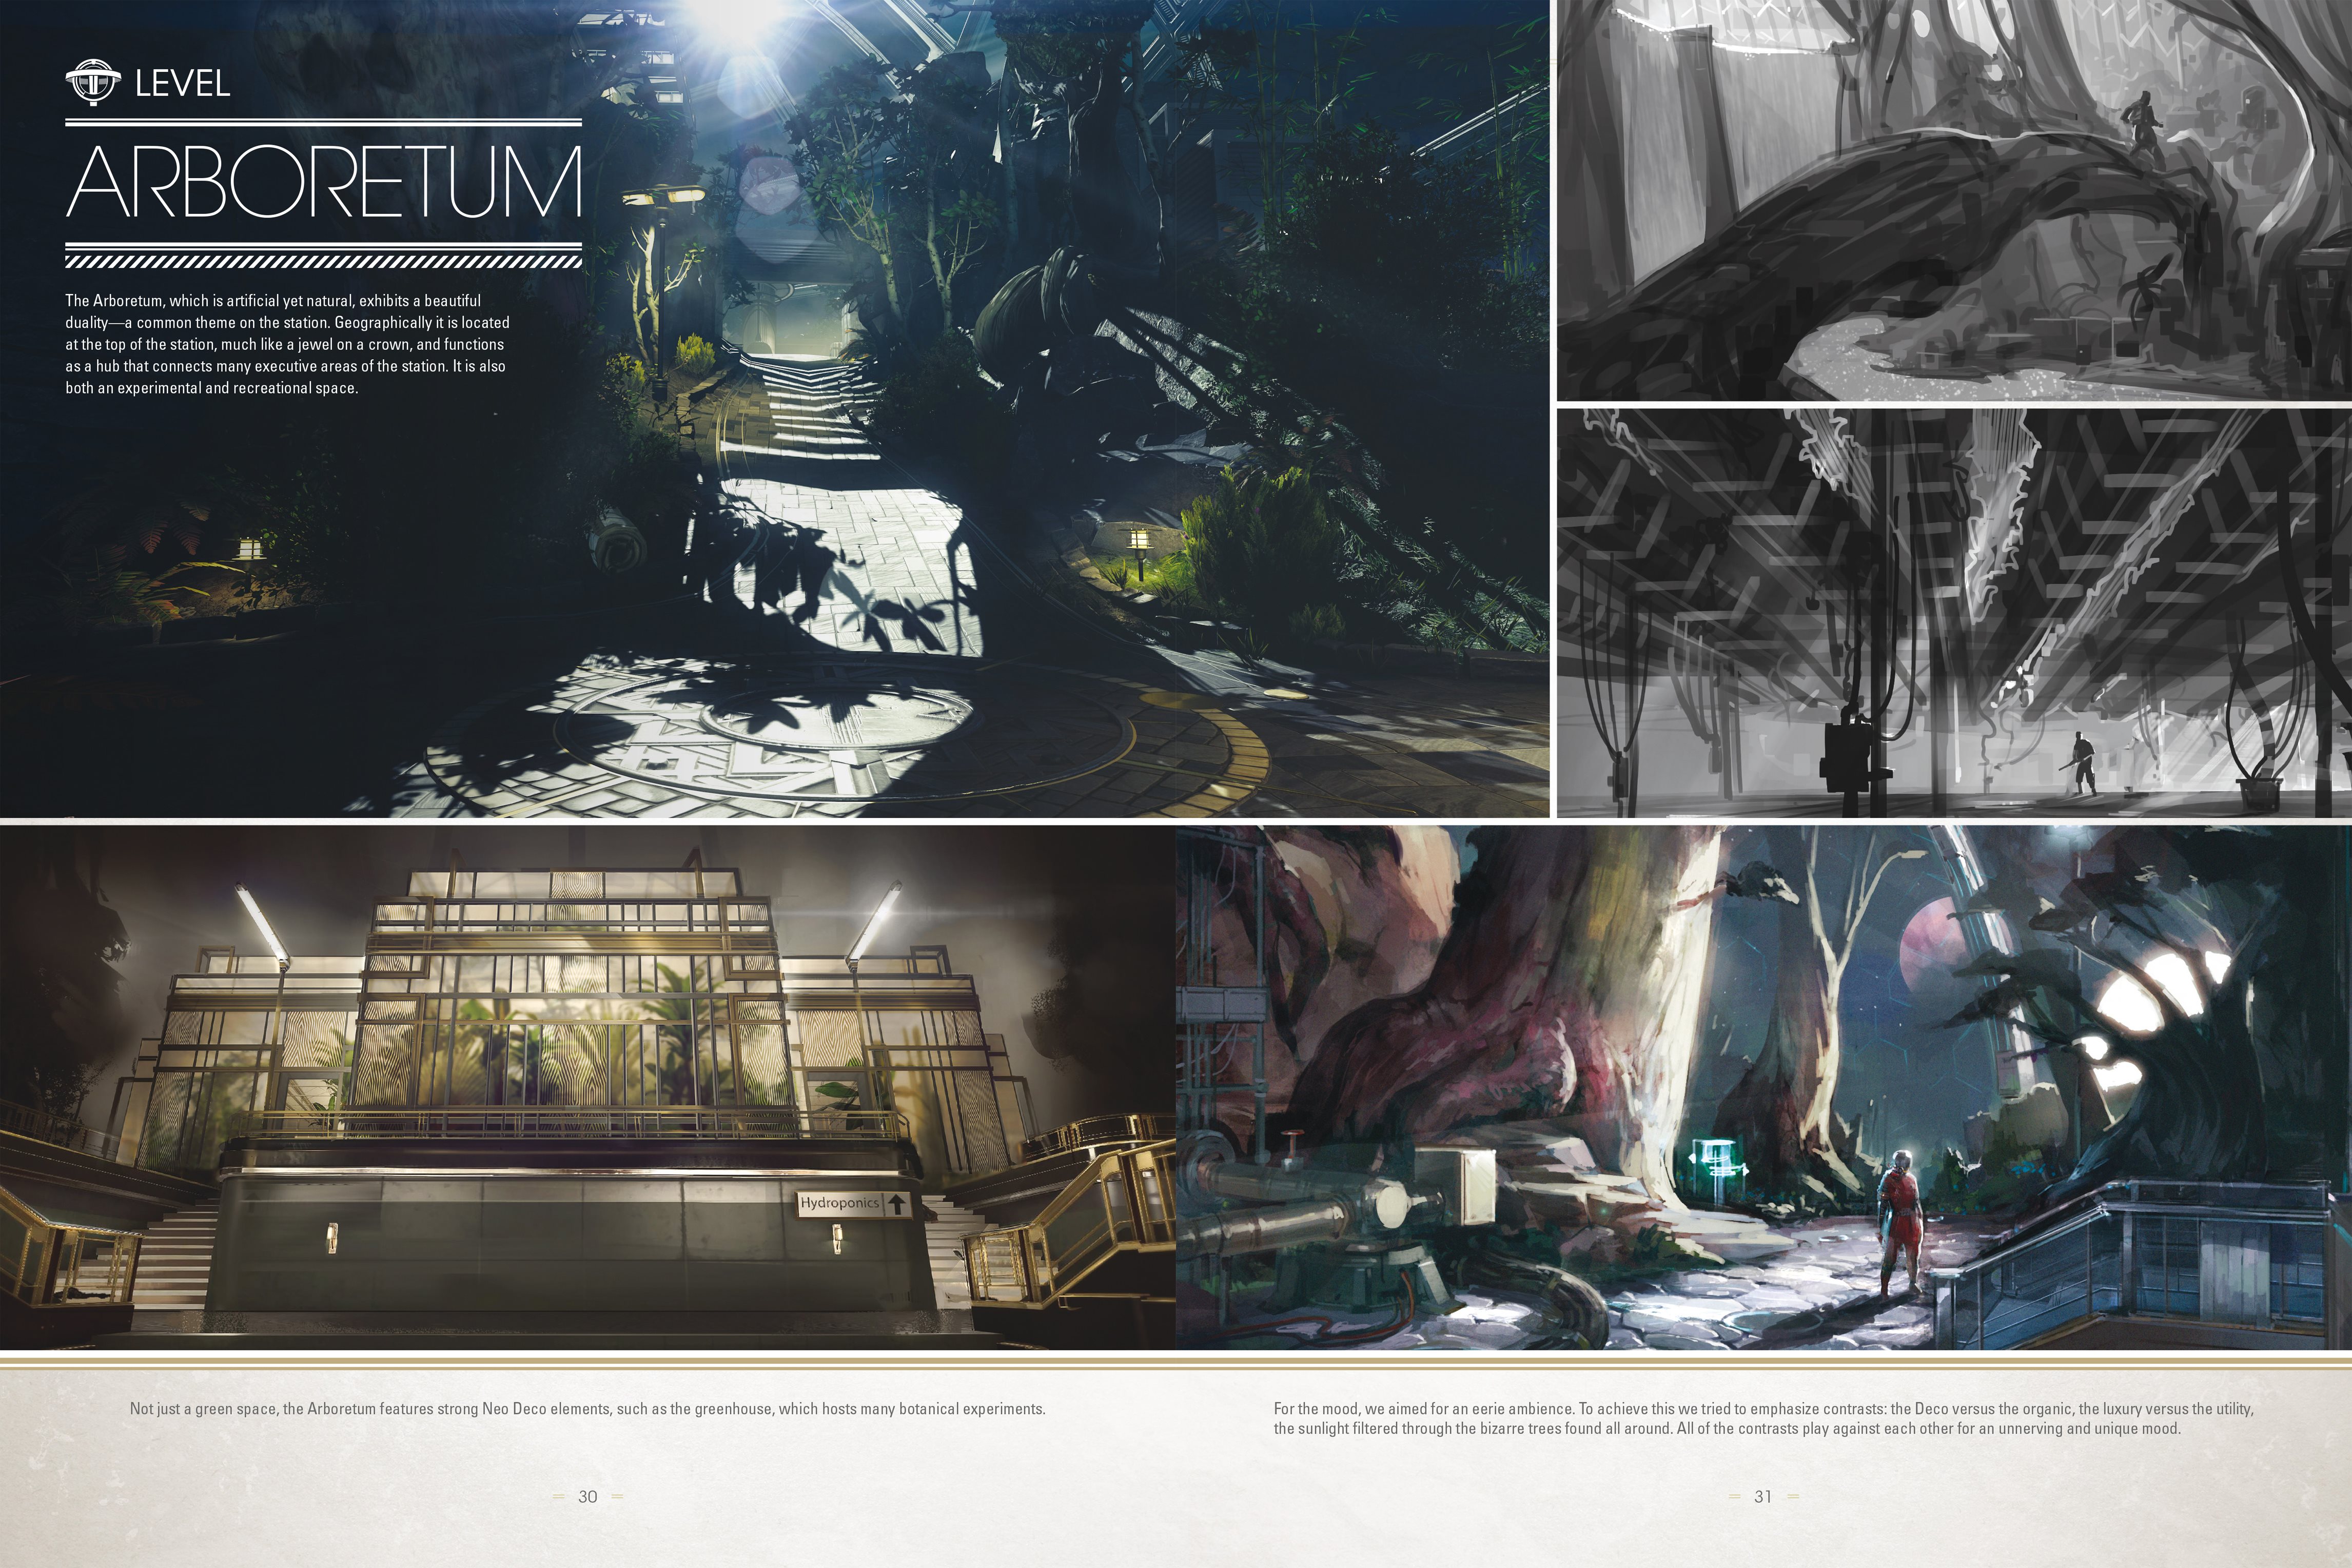Click the greenhouse Neo Deco caption text
The image size is (2352, 1568).
pyautogui.click(x=587, y=1408)
